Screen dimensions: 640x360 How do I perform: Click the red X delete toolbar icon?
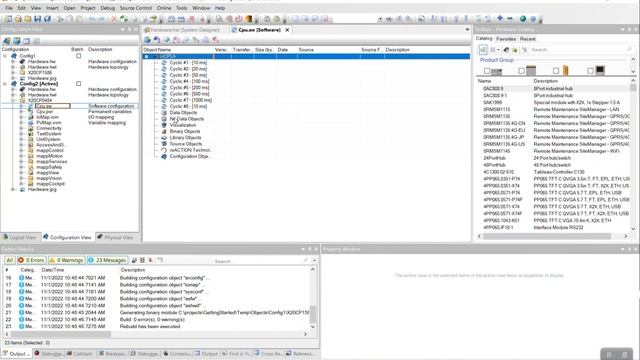[114, 19]
